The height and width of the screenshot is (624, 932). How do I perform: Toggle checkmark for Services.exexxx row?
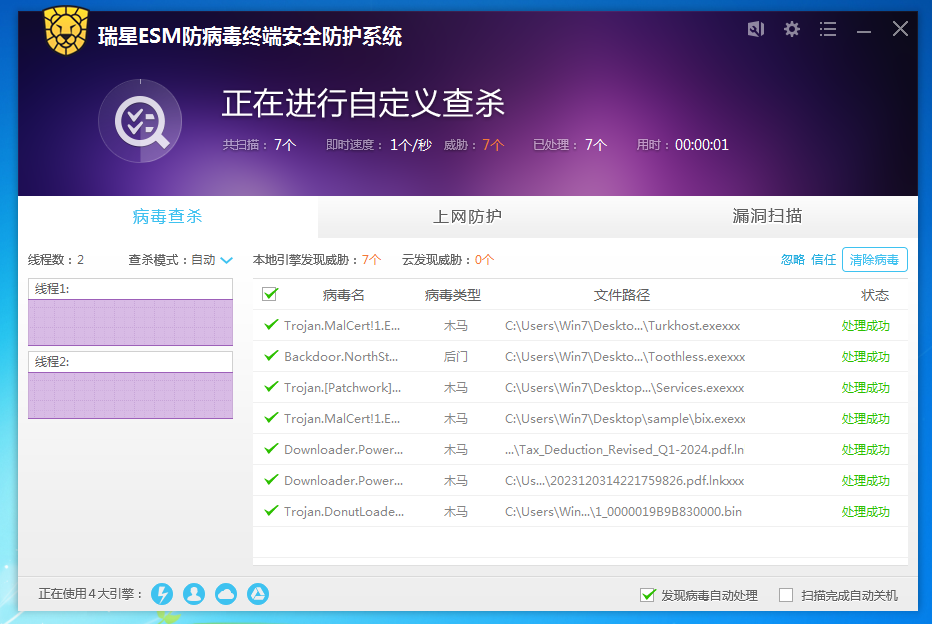[271, 386]
